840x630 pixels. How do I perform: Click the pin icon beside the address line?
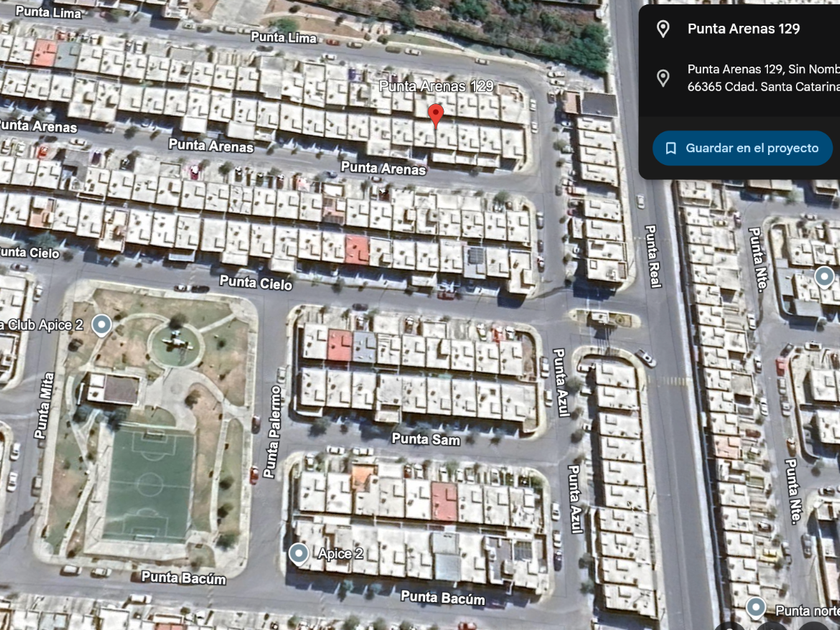tap(663, 78)
